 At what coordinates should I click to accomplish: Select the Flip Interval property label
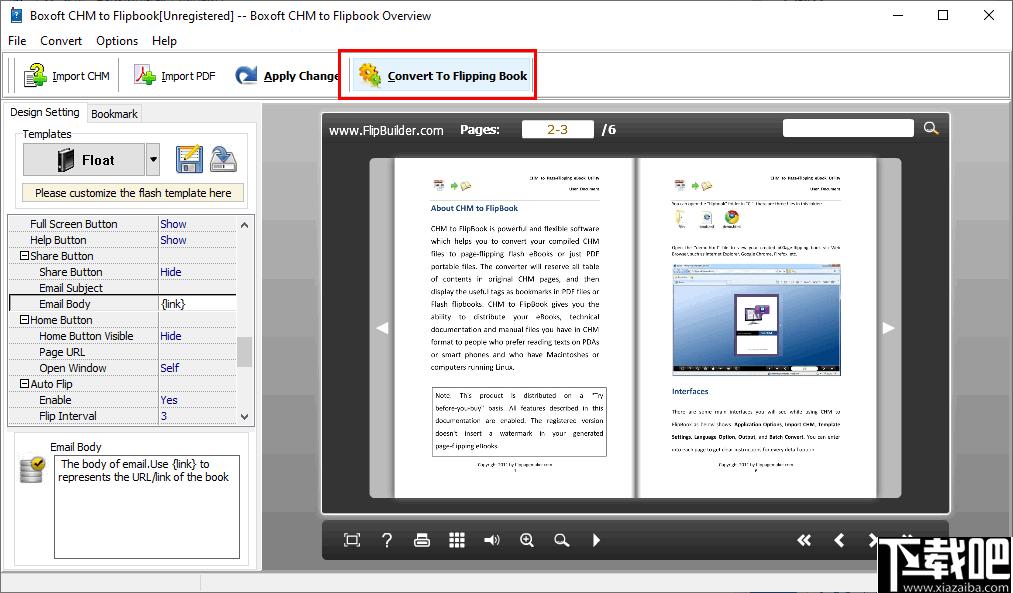[68, 416]
